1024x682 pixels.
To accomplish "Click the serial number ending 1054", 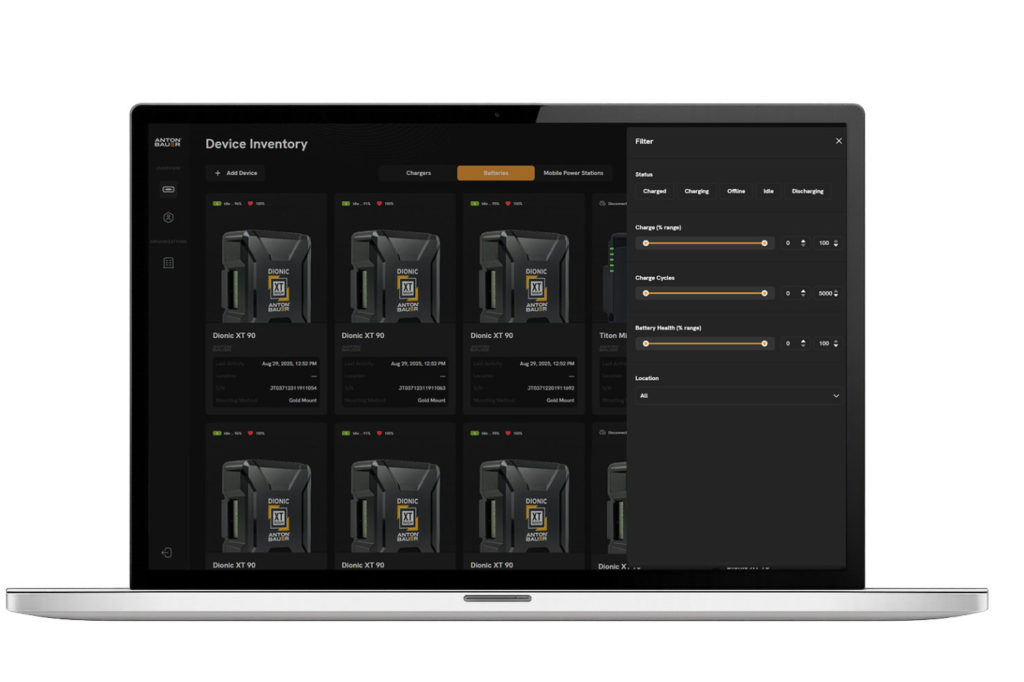I will coord(293,388).
